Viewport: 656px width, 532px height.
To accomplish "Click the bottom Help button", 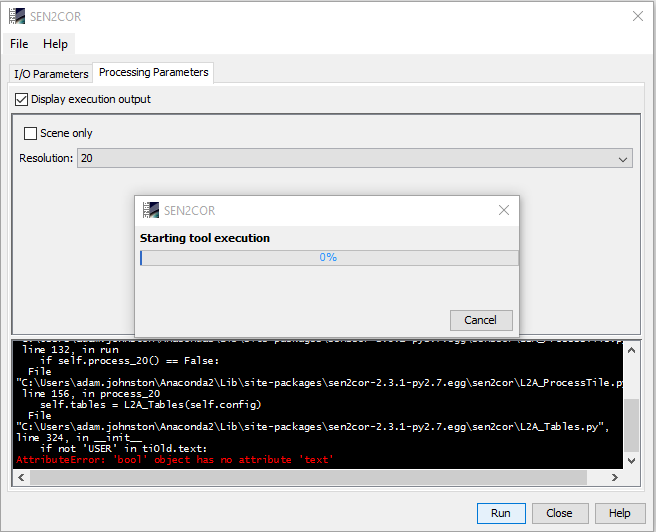I will [x=620, y=513].
